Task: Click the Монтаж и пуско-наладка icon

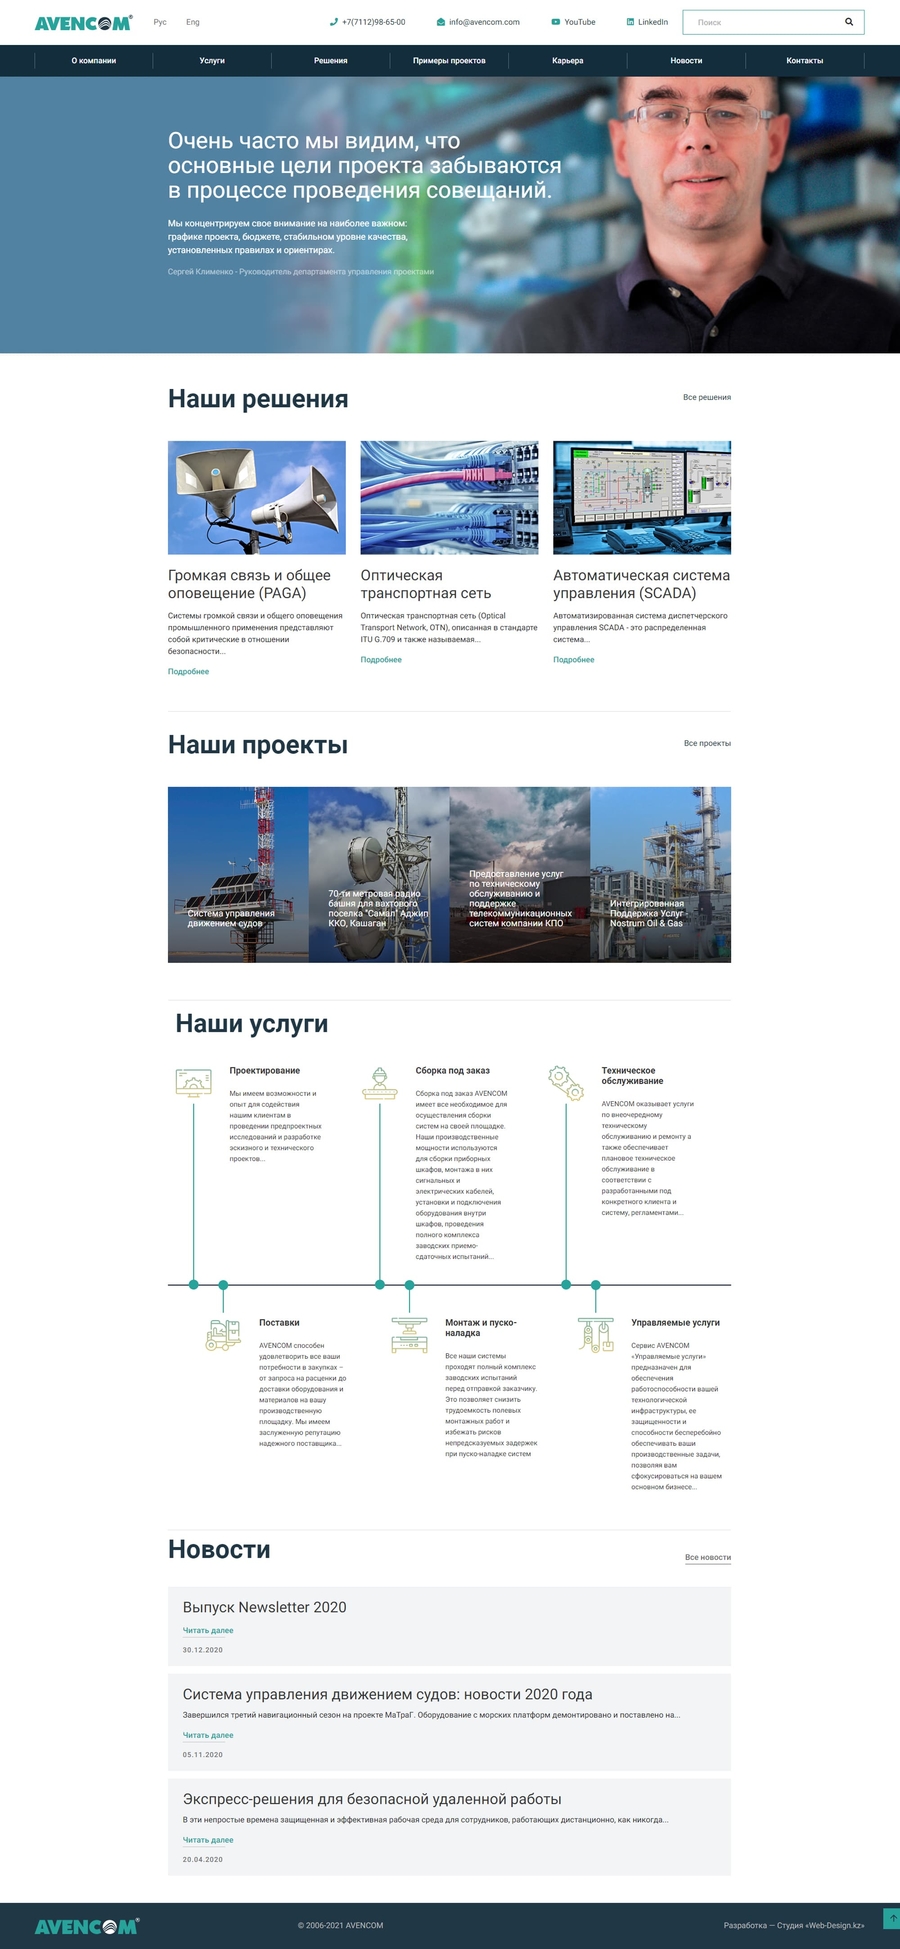Action: (409, 1335)
